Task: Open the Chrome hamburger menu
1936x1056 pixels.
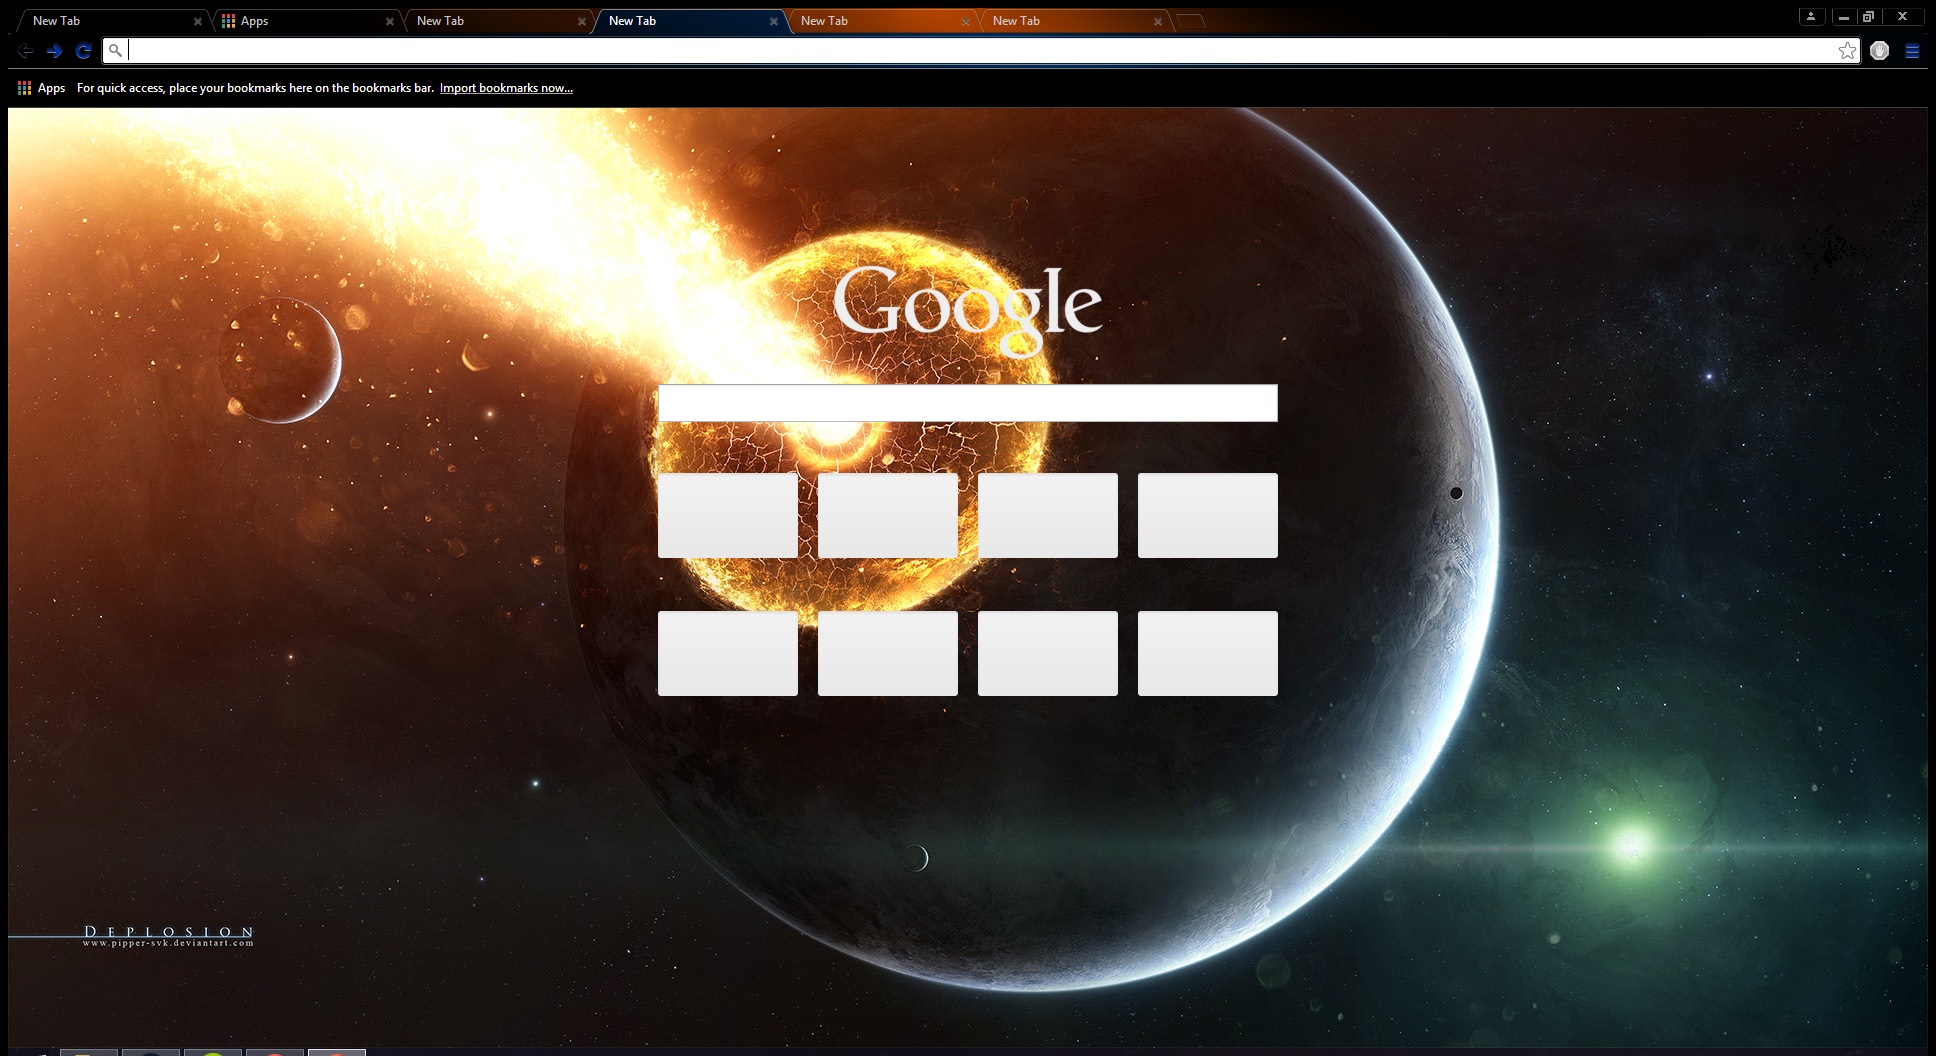Action: pos(1913,50)
